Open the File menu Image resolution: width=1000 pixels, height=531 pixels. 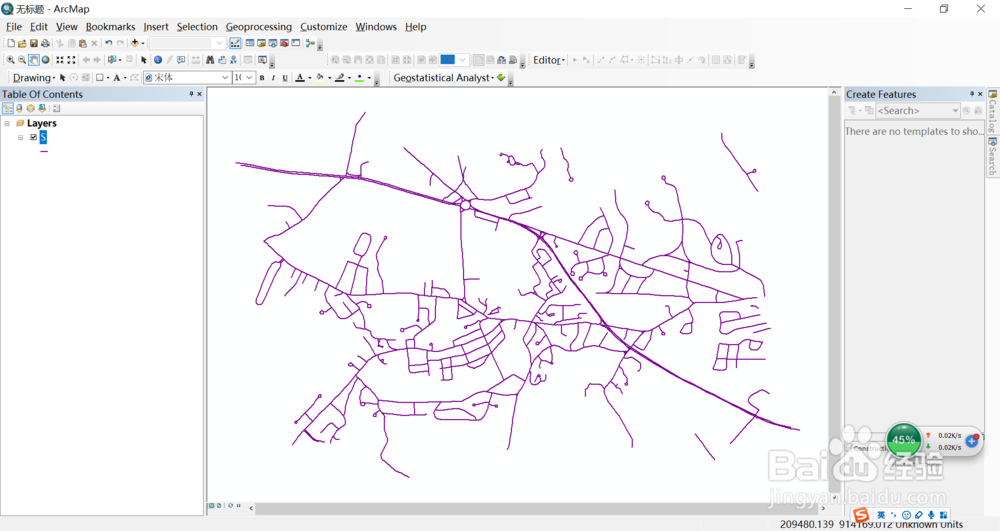(13, 27)
